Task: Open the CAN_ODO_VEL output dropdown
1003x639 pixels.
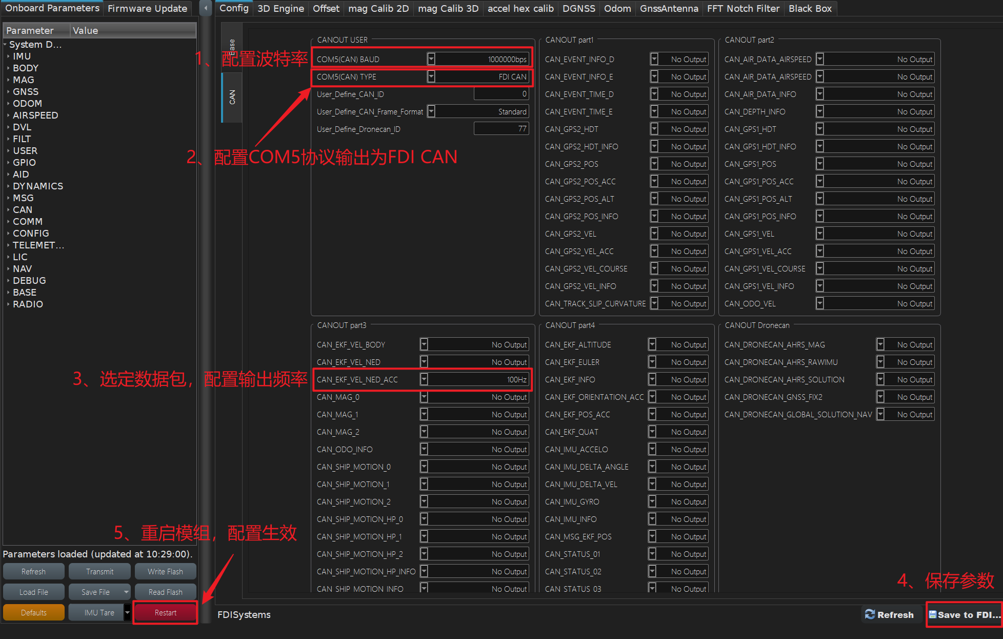Action: [820, 303]
